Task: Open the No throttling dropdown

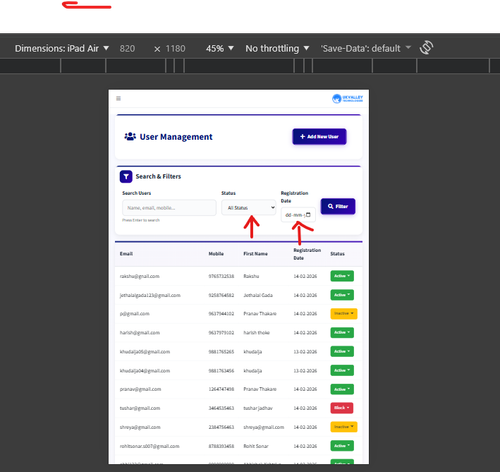Action: pos(277,48)
